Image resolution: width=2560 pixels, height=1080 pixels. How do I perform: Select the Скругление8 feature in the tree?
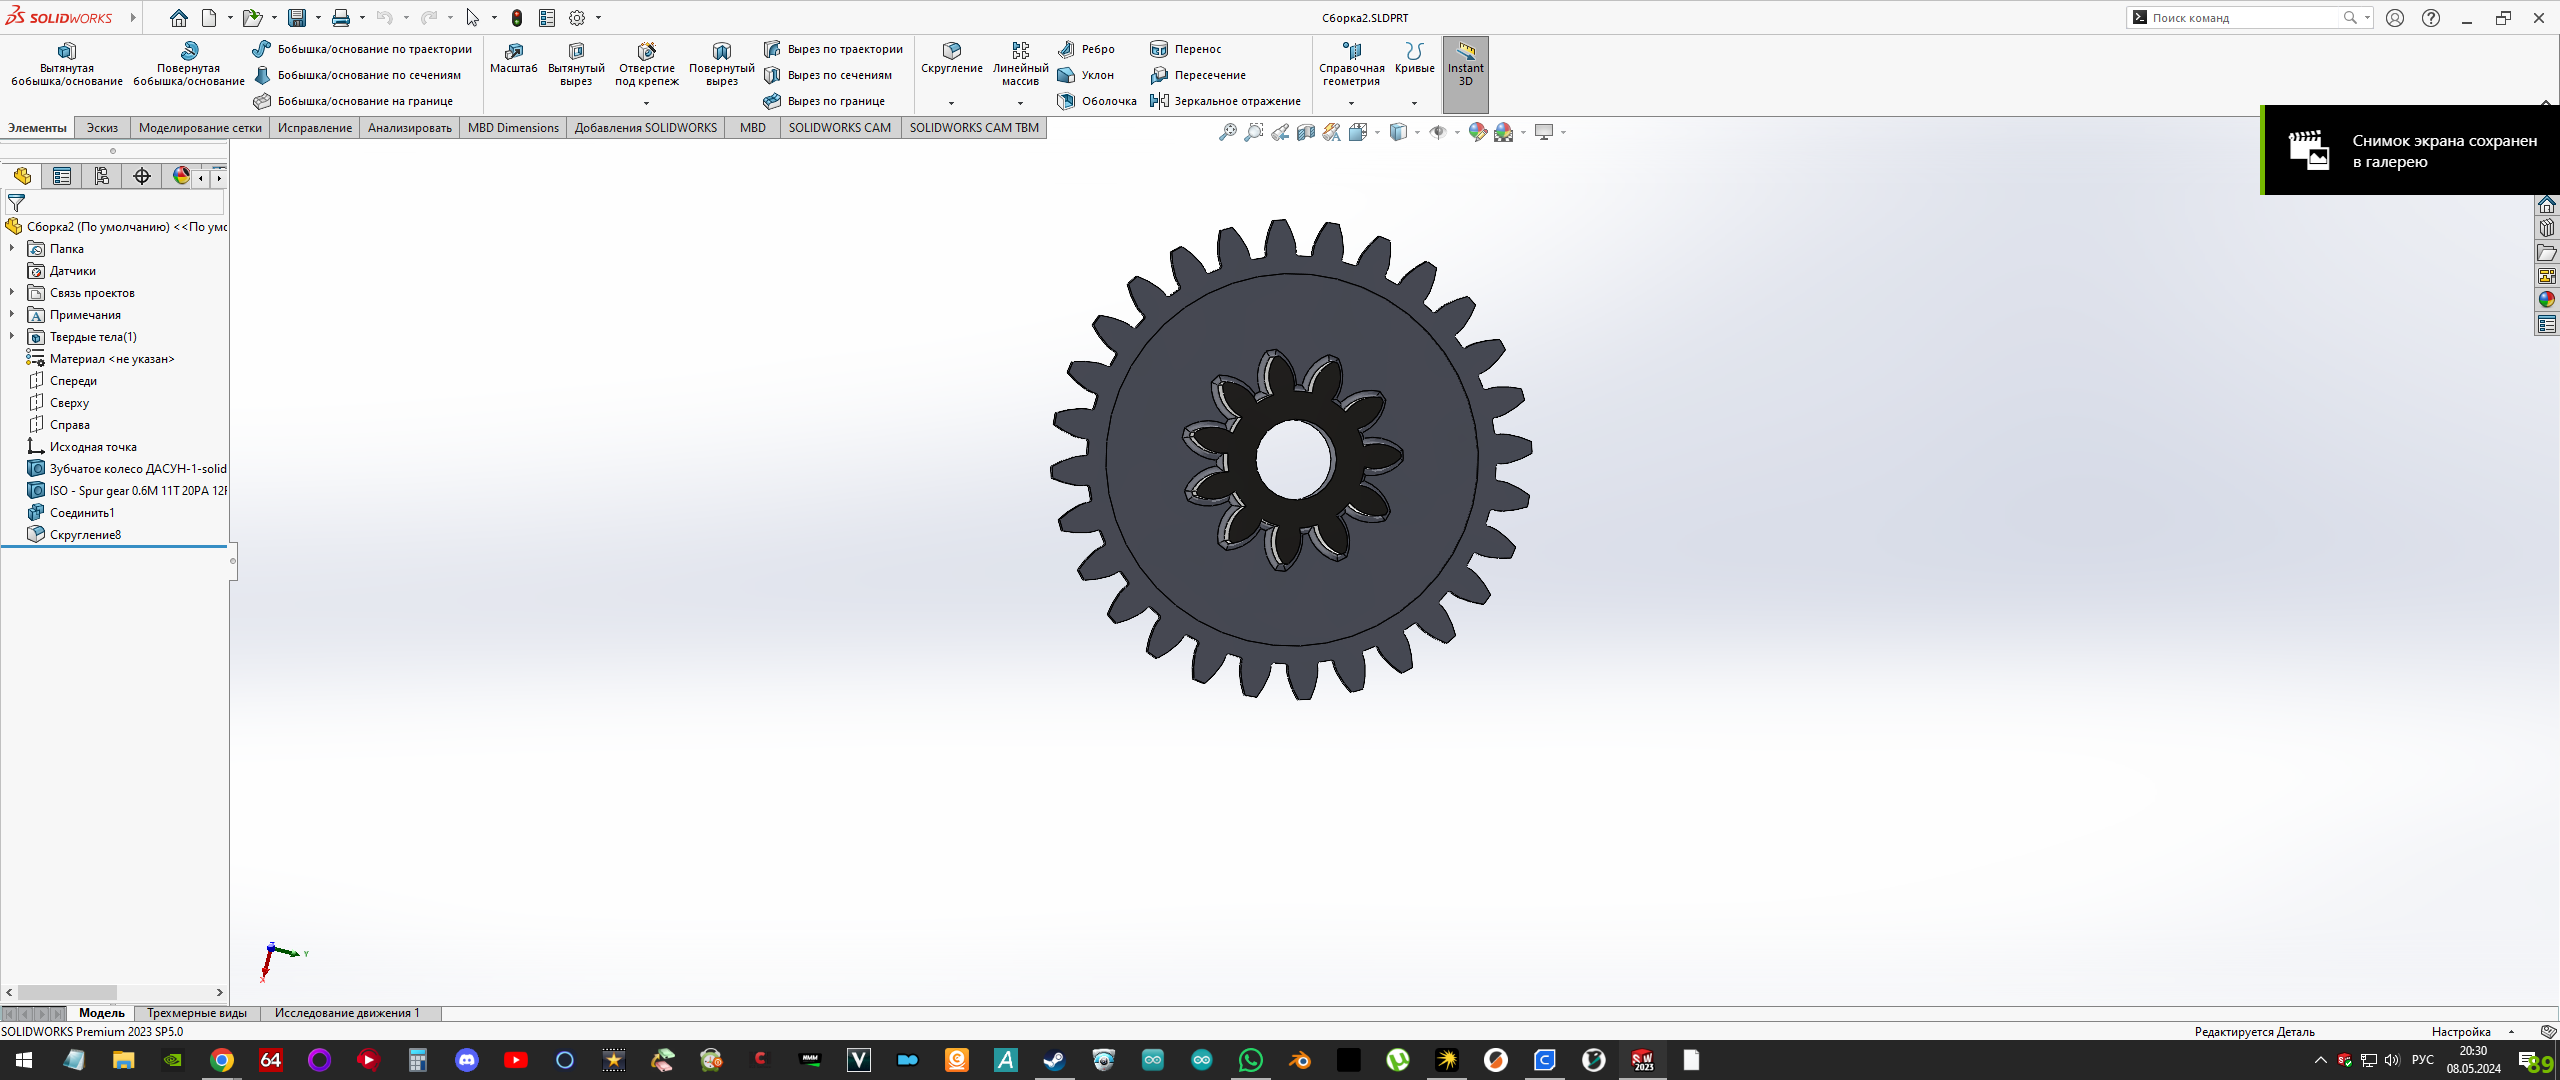click(85, 535)
